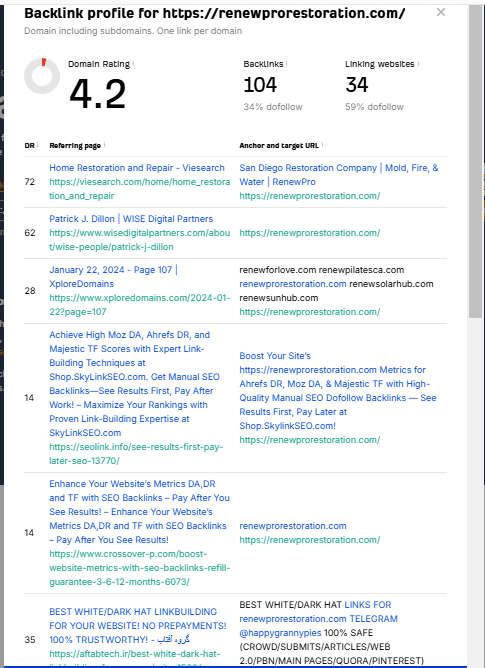Open the wisedigitalpartners.com patrick-j-dillon URL
This screenshot has width=485, height=668.
(139, 240)
